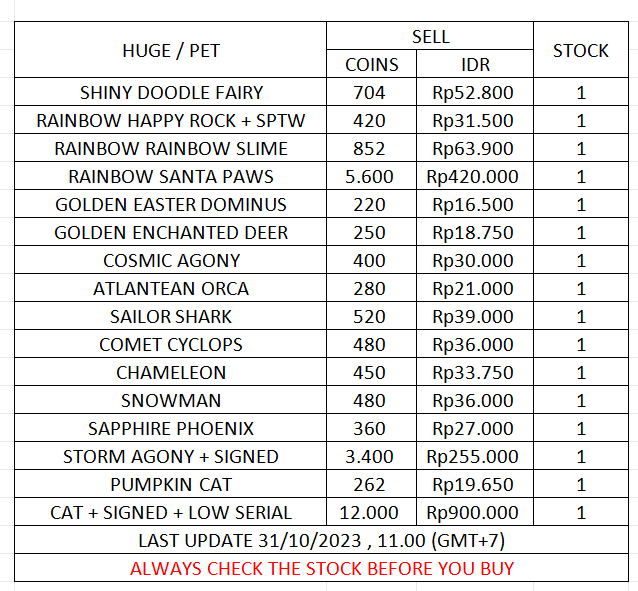Select the RAINBOW SANTA PAWS name cell

pyautogui.click(x=171, y=177)
